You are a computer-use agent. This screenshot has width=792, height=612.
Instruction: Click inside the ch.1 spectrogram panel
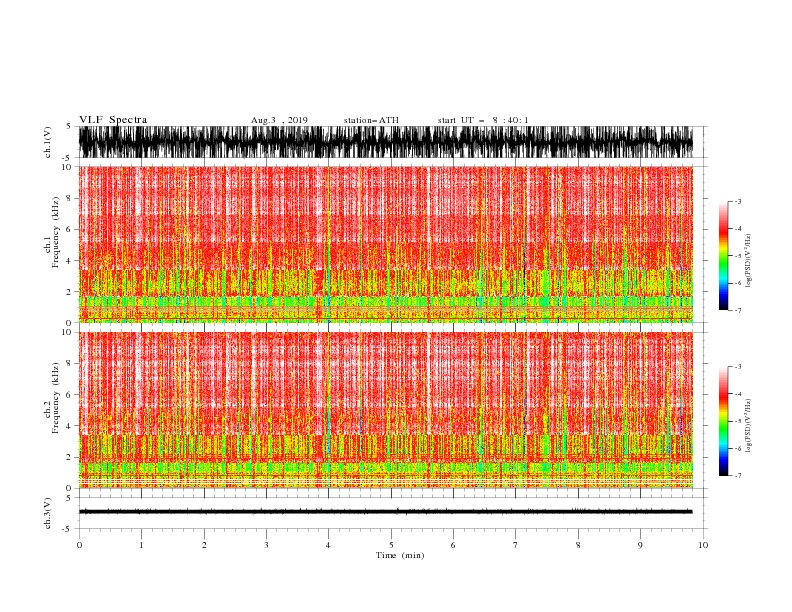385,244
